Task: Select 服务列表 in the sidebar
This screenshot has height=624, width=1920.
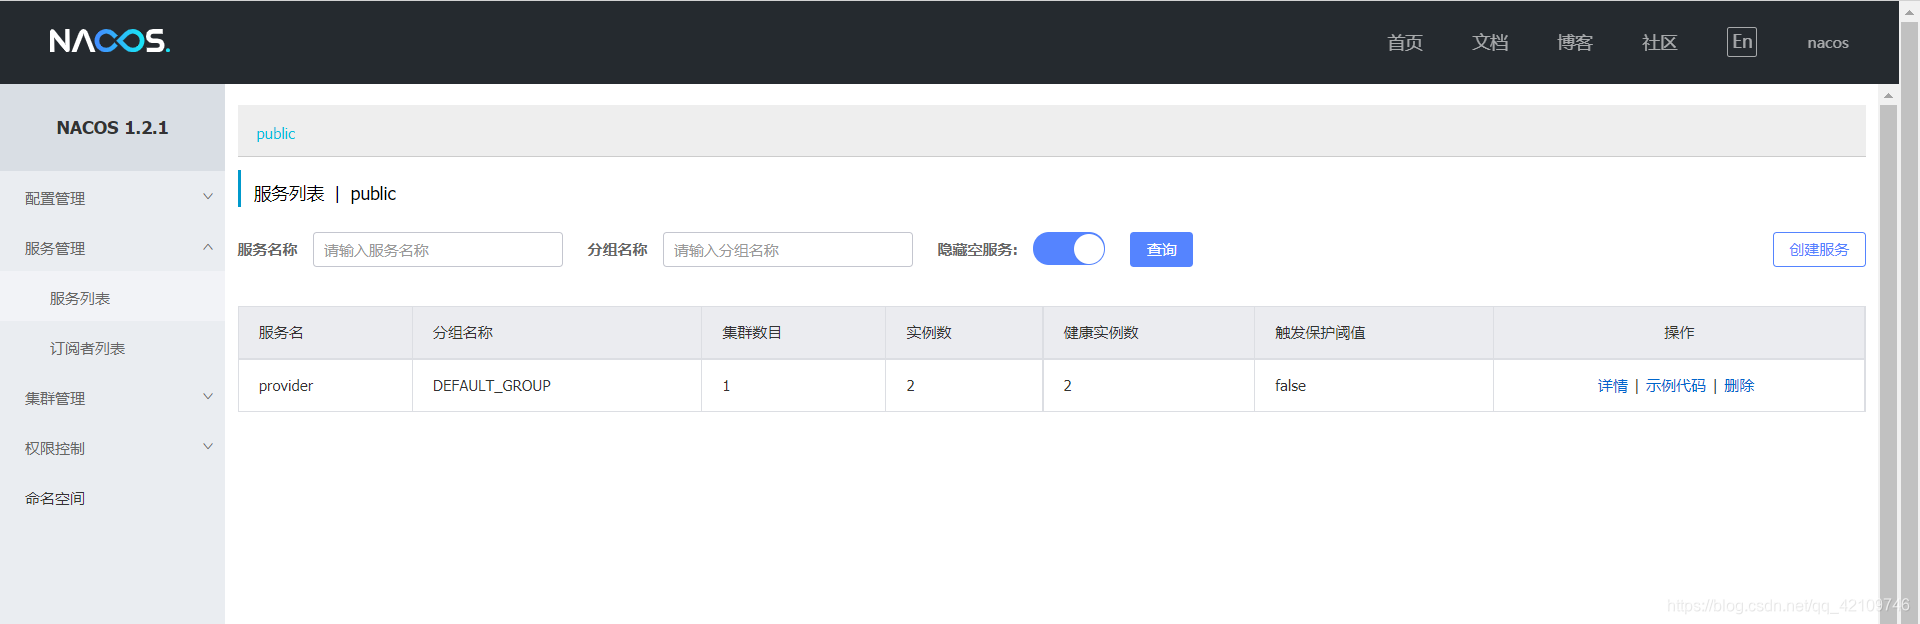Action: [x=112, y=298]
